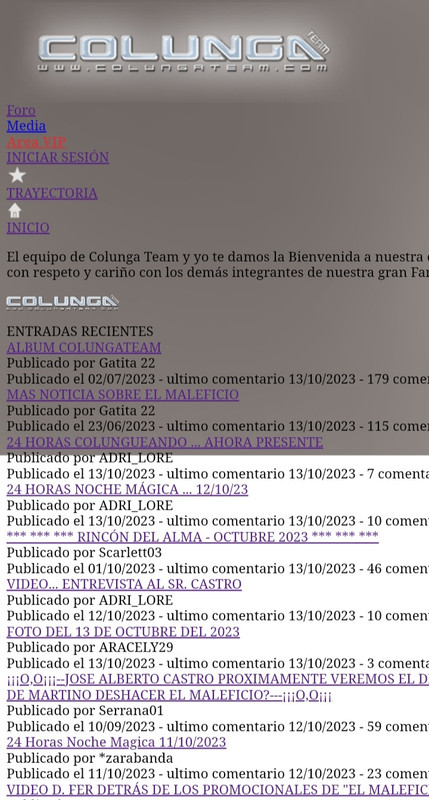
Task: Open MAS NOTICIA SOBRE EL MALEFICIO
Action: pos(122,394)
